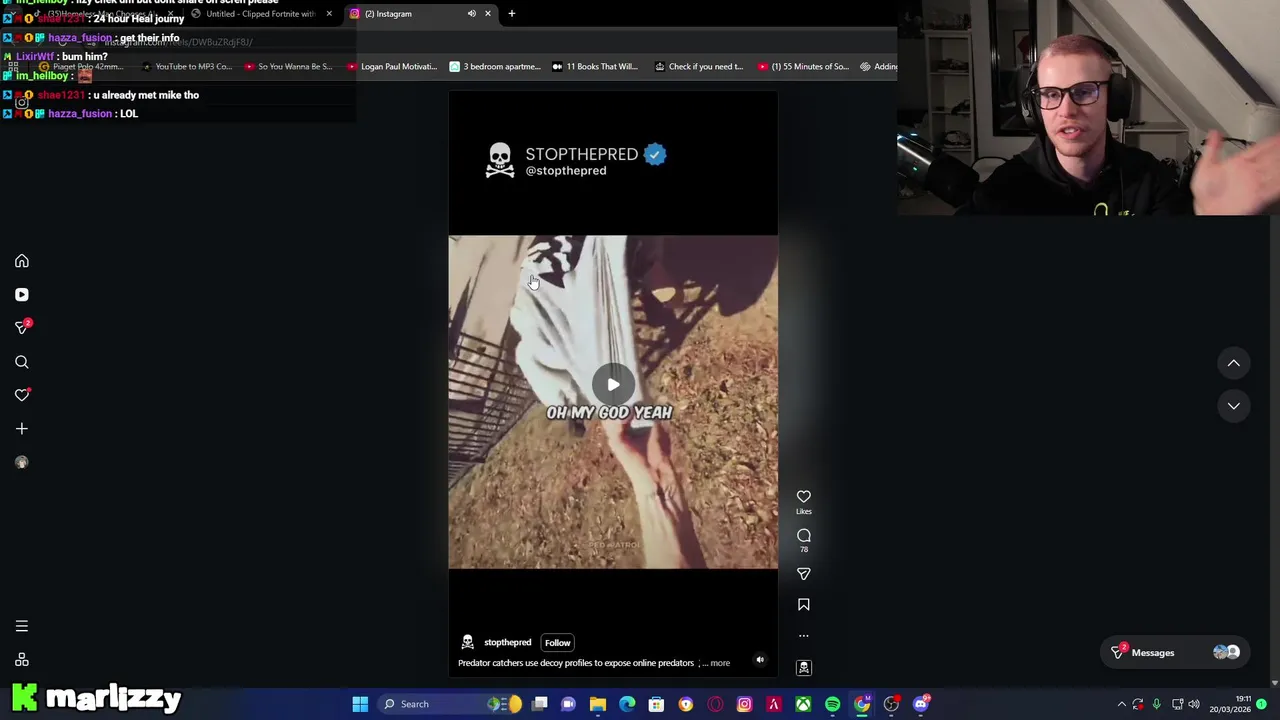The height and width of the screenshot is (720, 1280).
Task: Click the Windows Start button
Action: (359, 704)
